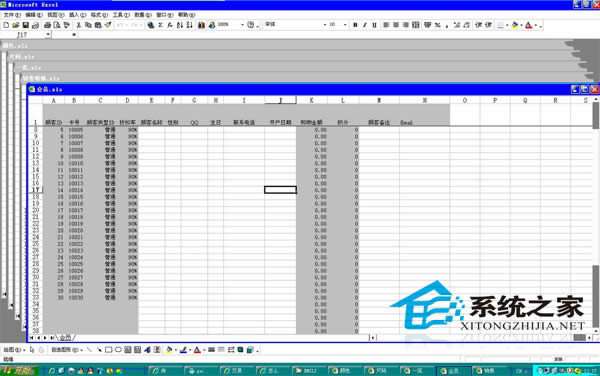Click the Save icon in the toolbar

[26, 25]
